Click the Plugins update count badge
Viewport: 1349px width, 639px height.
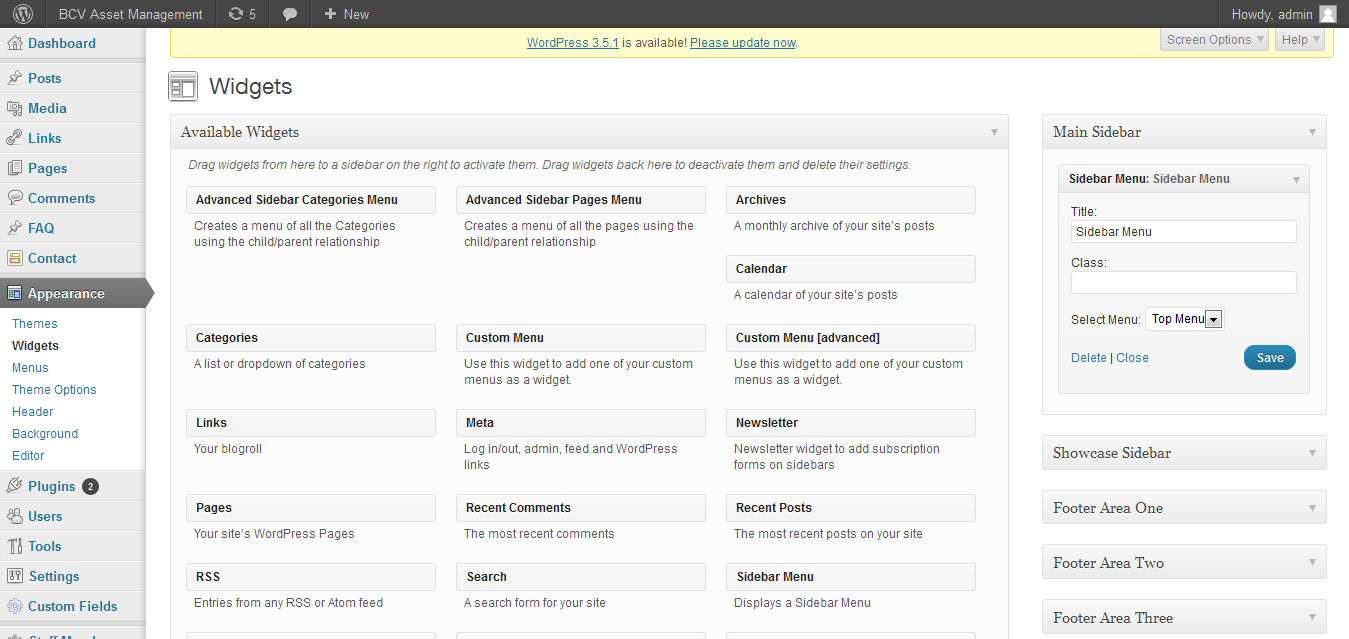point(90,487)
